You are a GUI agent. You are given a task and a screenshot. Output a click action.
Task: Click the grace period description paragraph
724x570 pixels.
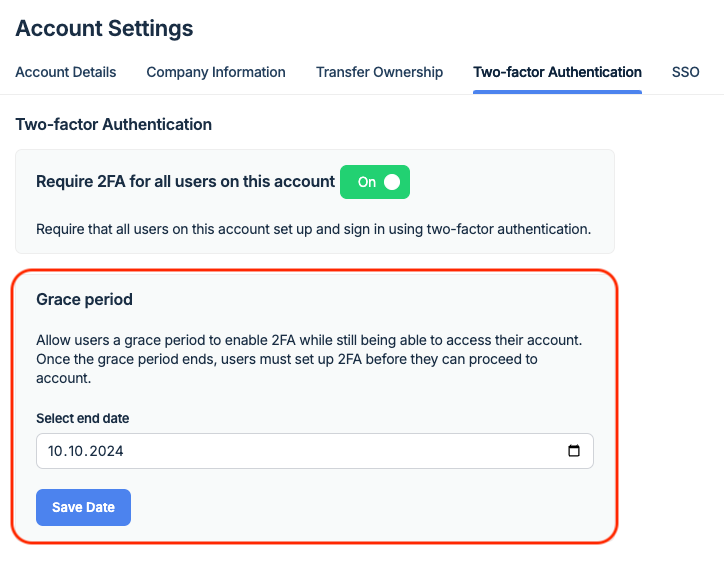click(x=308, y=359)
